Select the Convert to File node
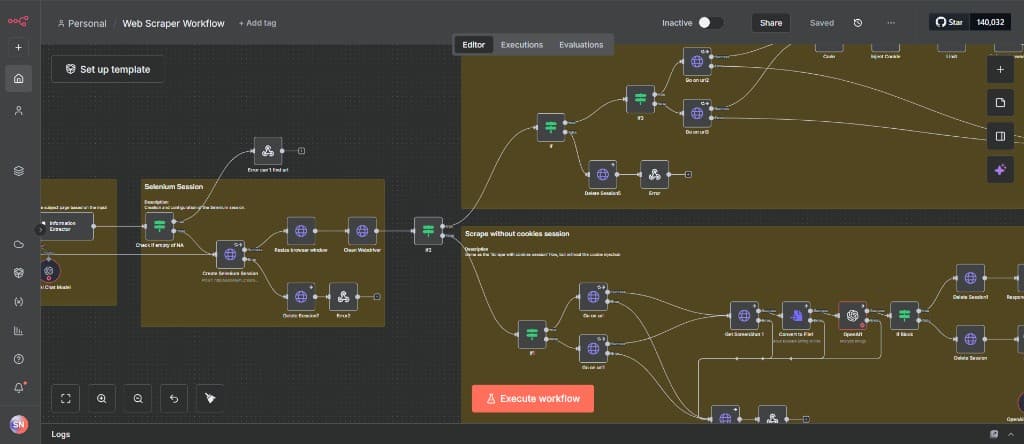This screenshot has height=444, width=1024. point(796,315)
